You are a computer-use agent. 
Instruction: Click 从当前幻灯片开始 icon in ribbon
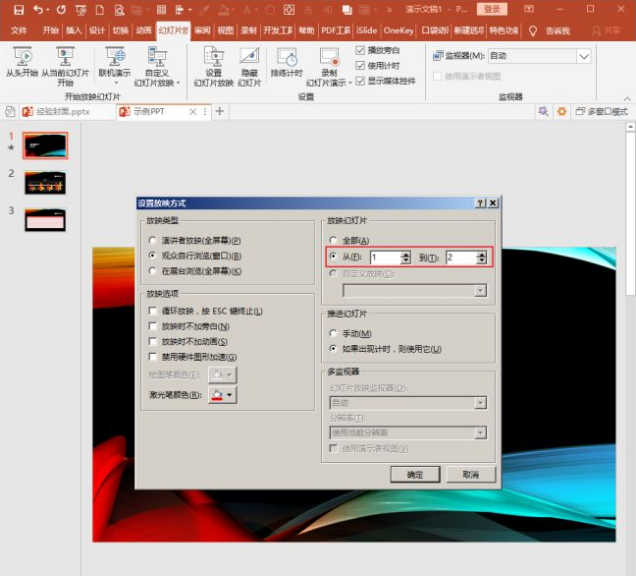[65, 57]
